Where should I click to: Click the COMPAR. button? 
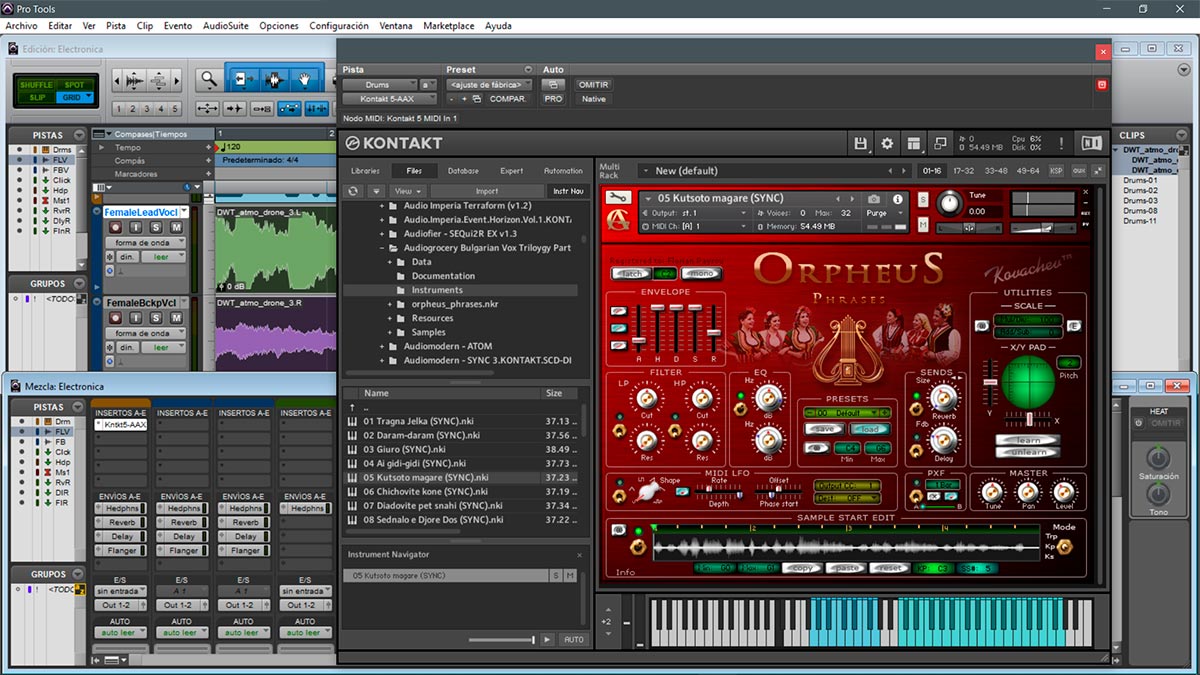pos(508,99)
